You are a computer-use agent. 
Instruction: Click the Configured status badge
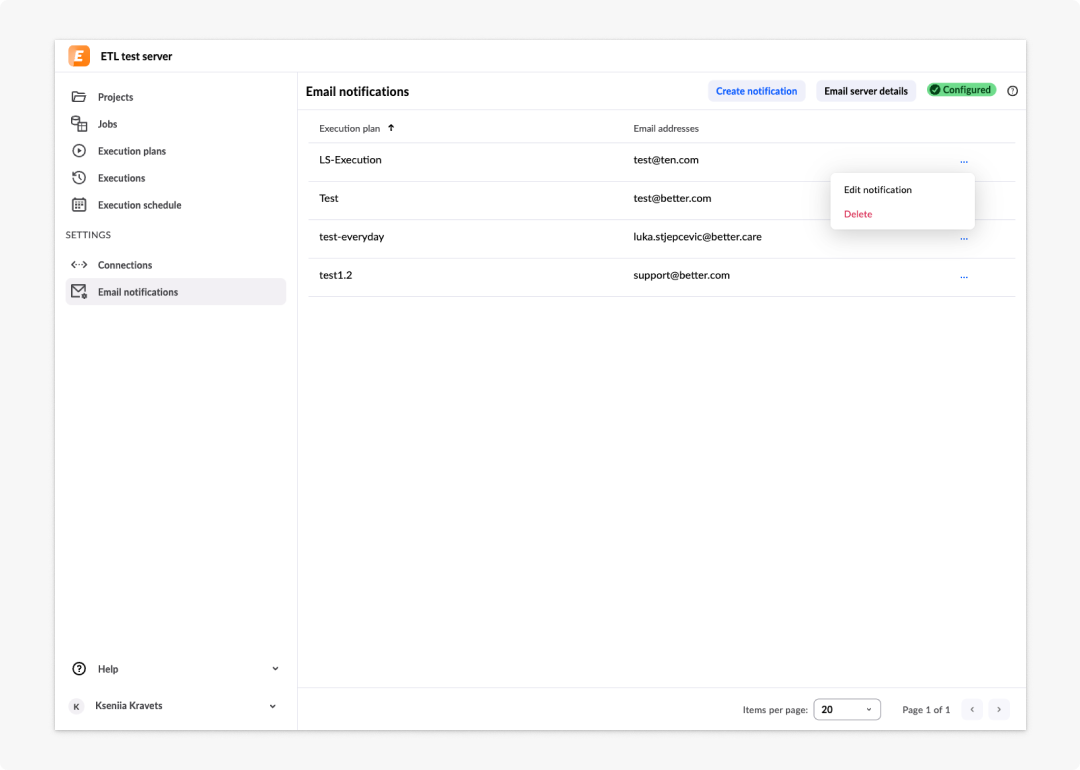pos(961,90)
